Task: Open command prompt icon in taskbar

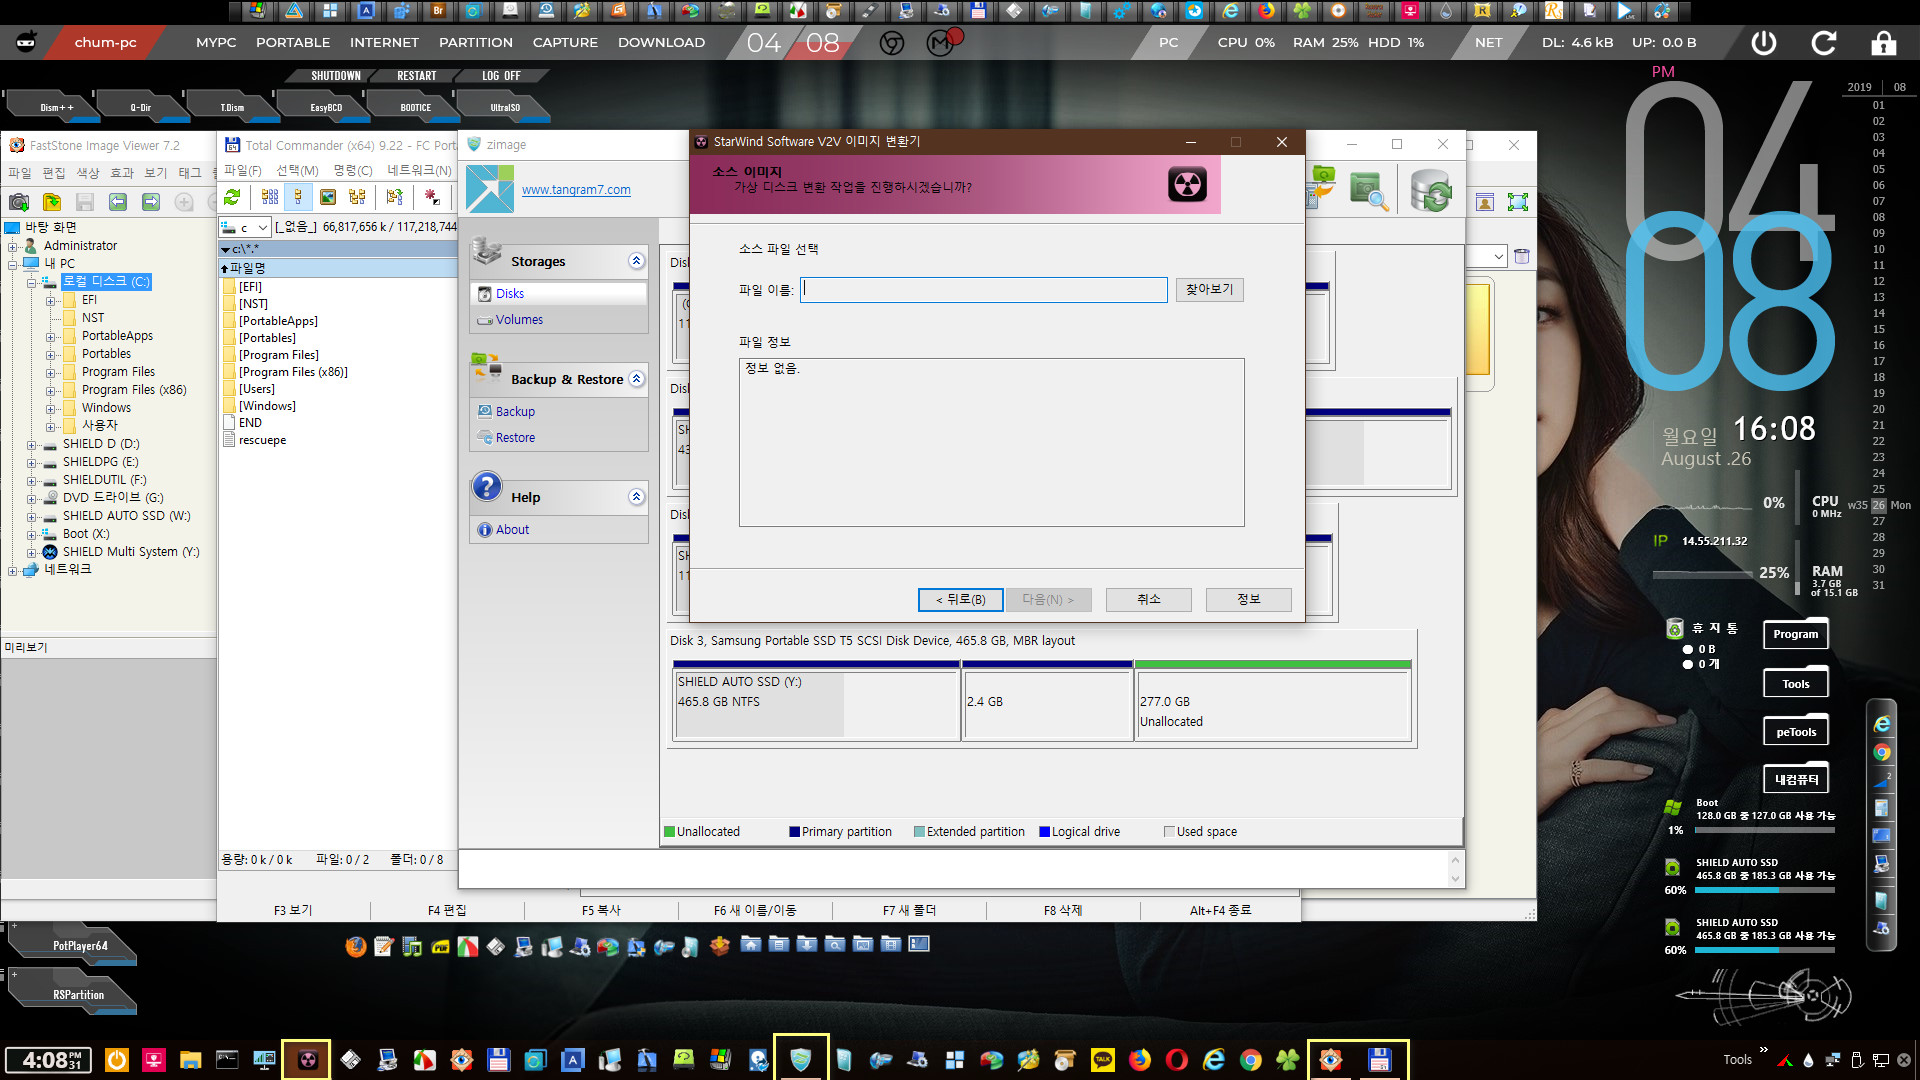Action: coord(227,1060)
